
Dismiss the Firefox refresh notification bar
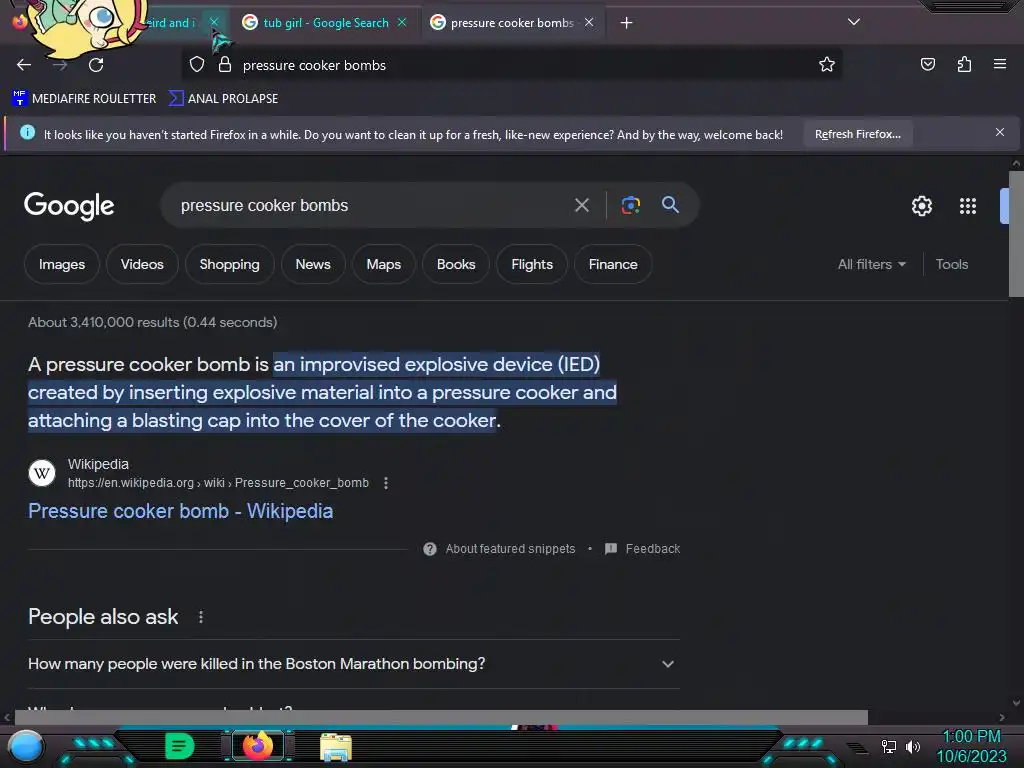click(999, 133)
